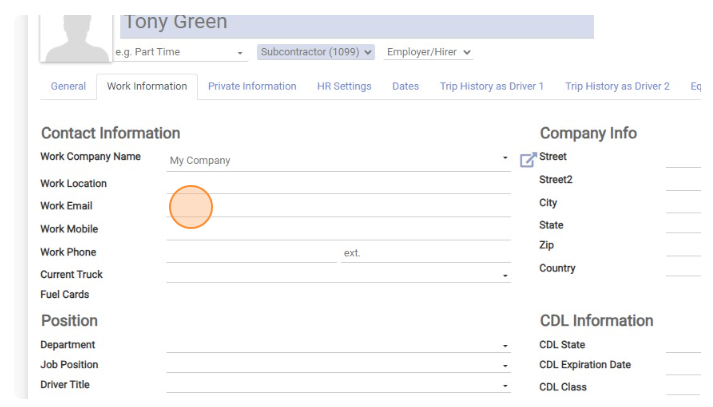Open the Department dropdown arrow
This screenshot has height=407, width=713.
505,346
